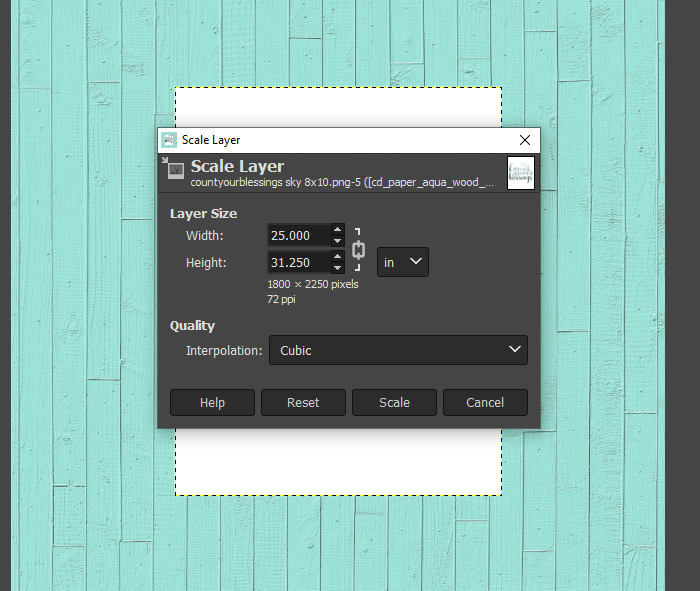Increase Width using the up arrow
Viewport: 700px width, 591px height.
337,230
